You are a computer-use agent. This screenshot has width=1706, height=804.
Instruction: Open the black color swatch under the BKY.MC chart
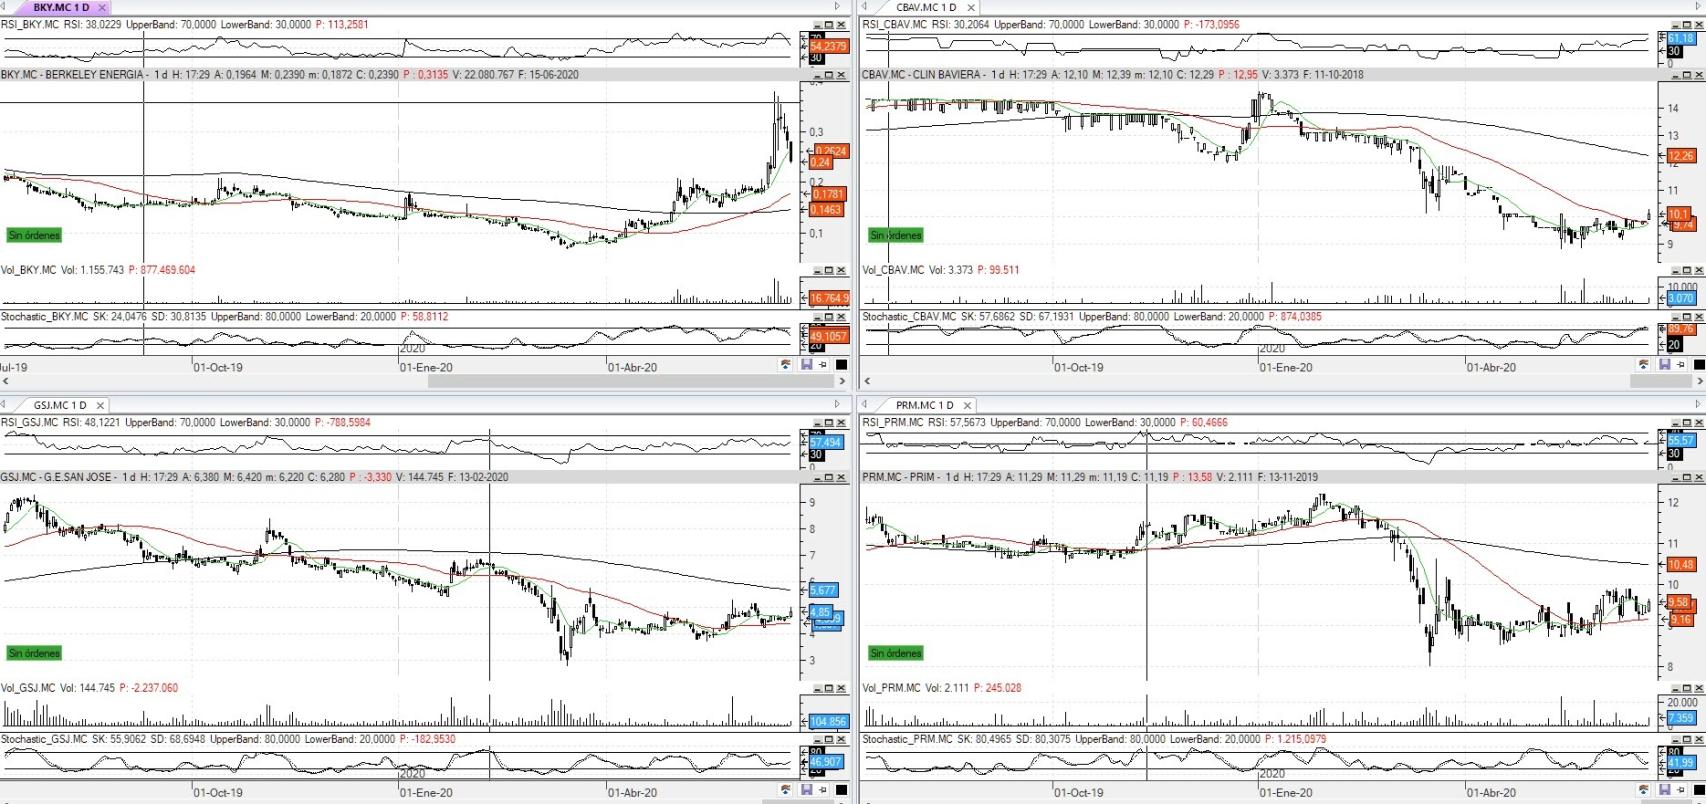[x=841, y=364]
